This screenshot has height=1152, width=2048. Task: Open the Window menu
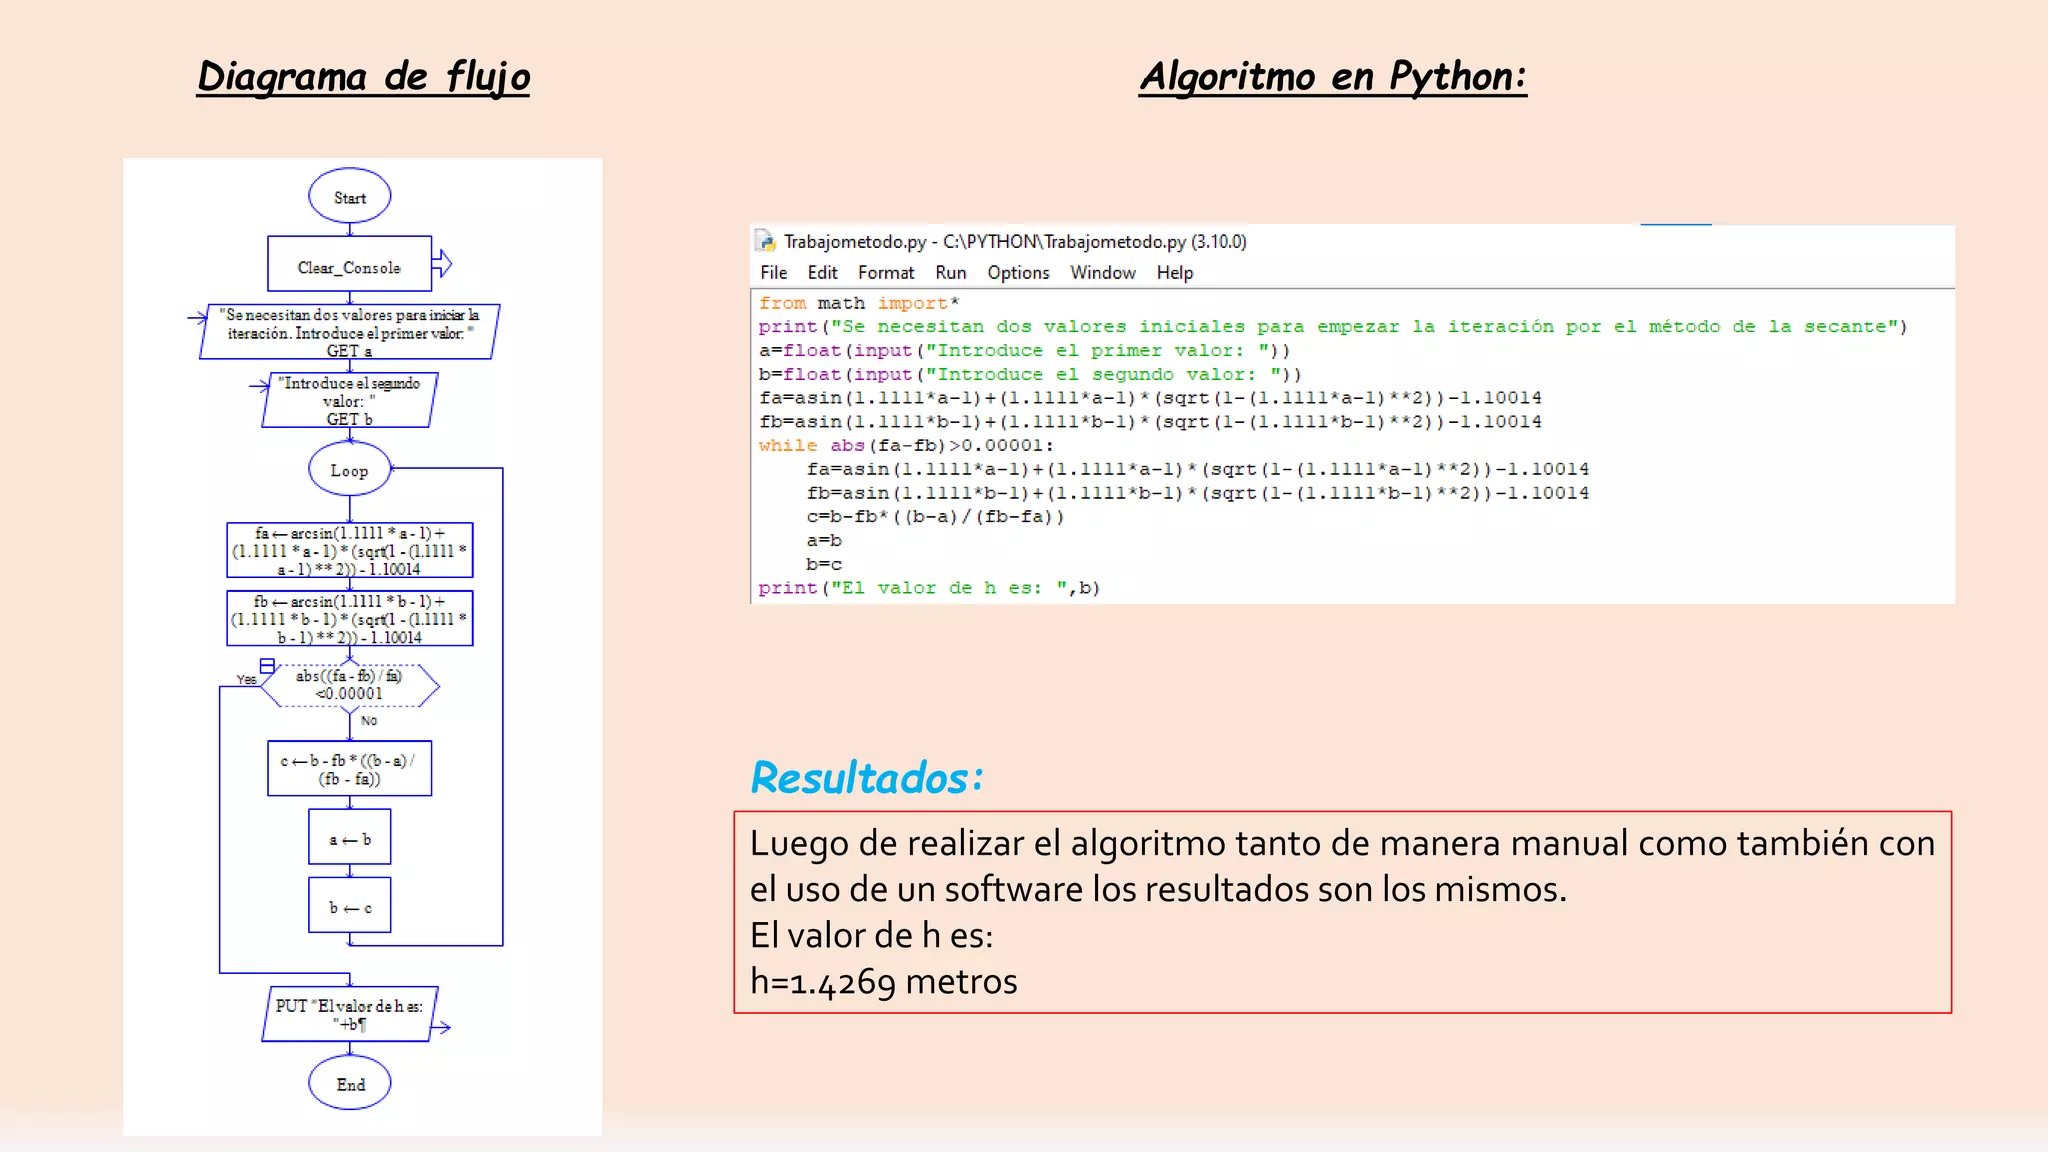click(x=1103, y=273)
